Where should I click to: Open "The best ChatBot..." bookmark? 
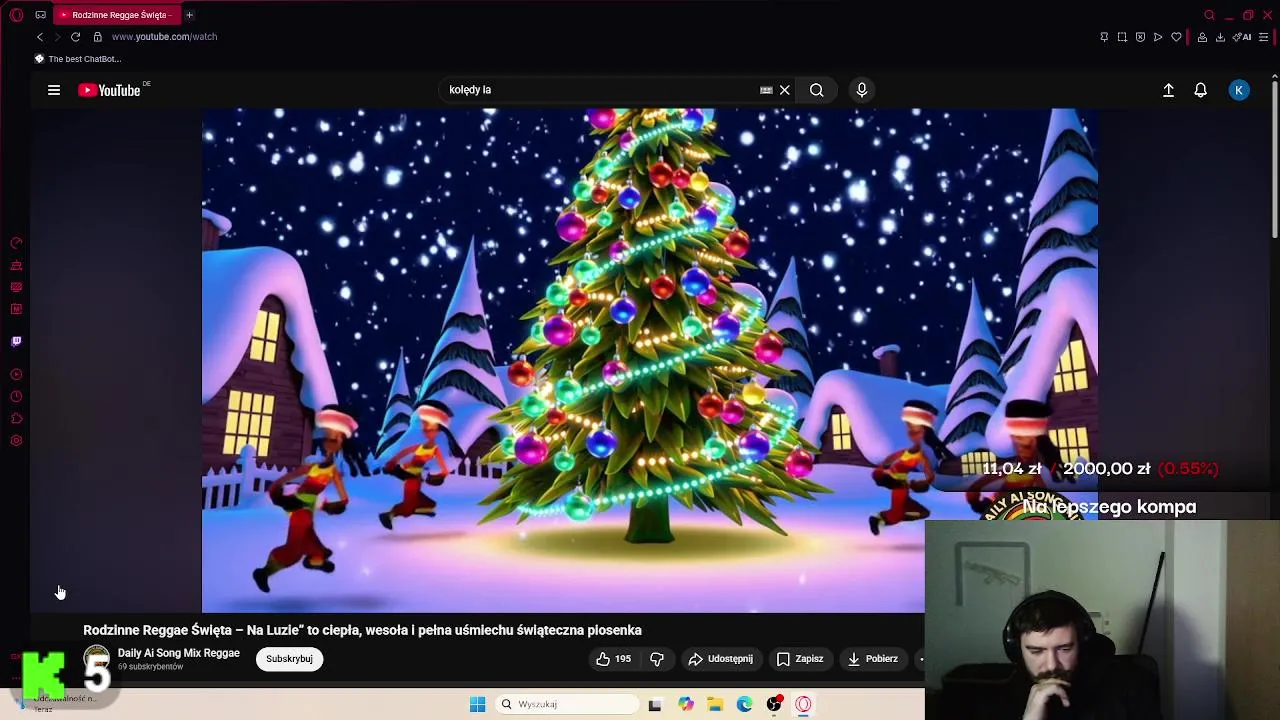(x=78, y=59)
